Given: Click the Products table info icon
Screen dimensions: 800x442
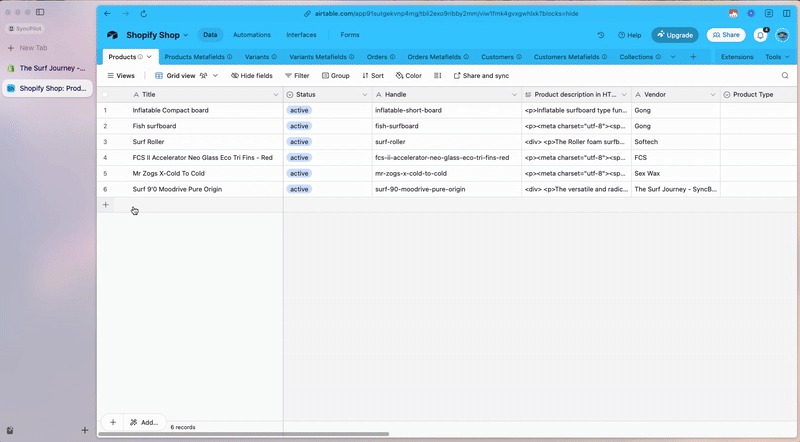Looking at the screenshot, I should click(x=140, y=57).
